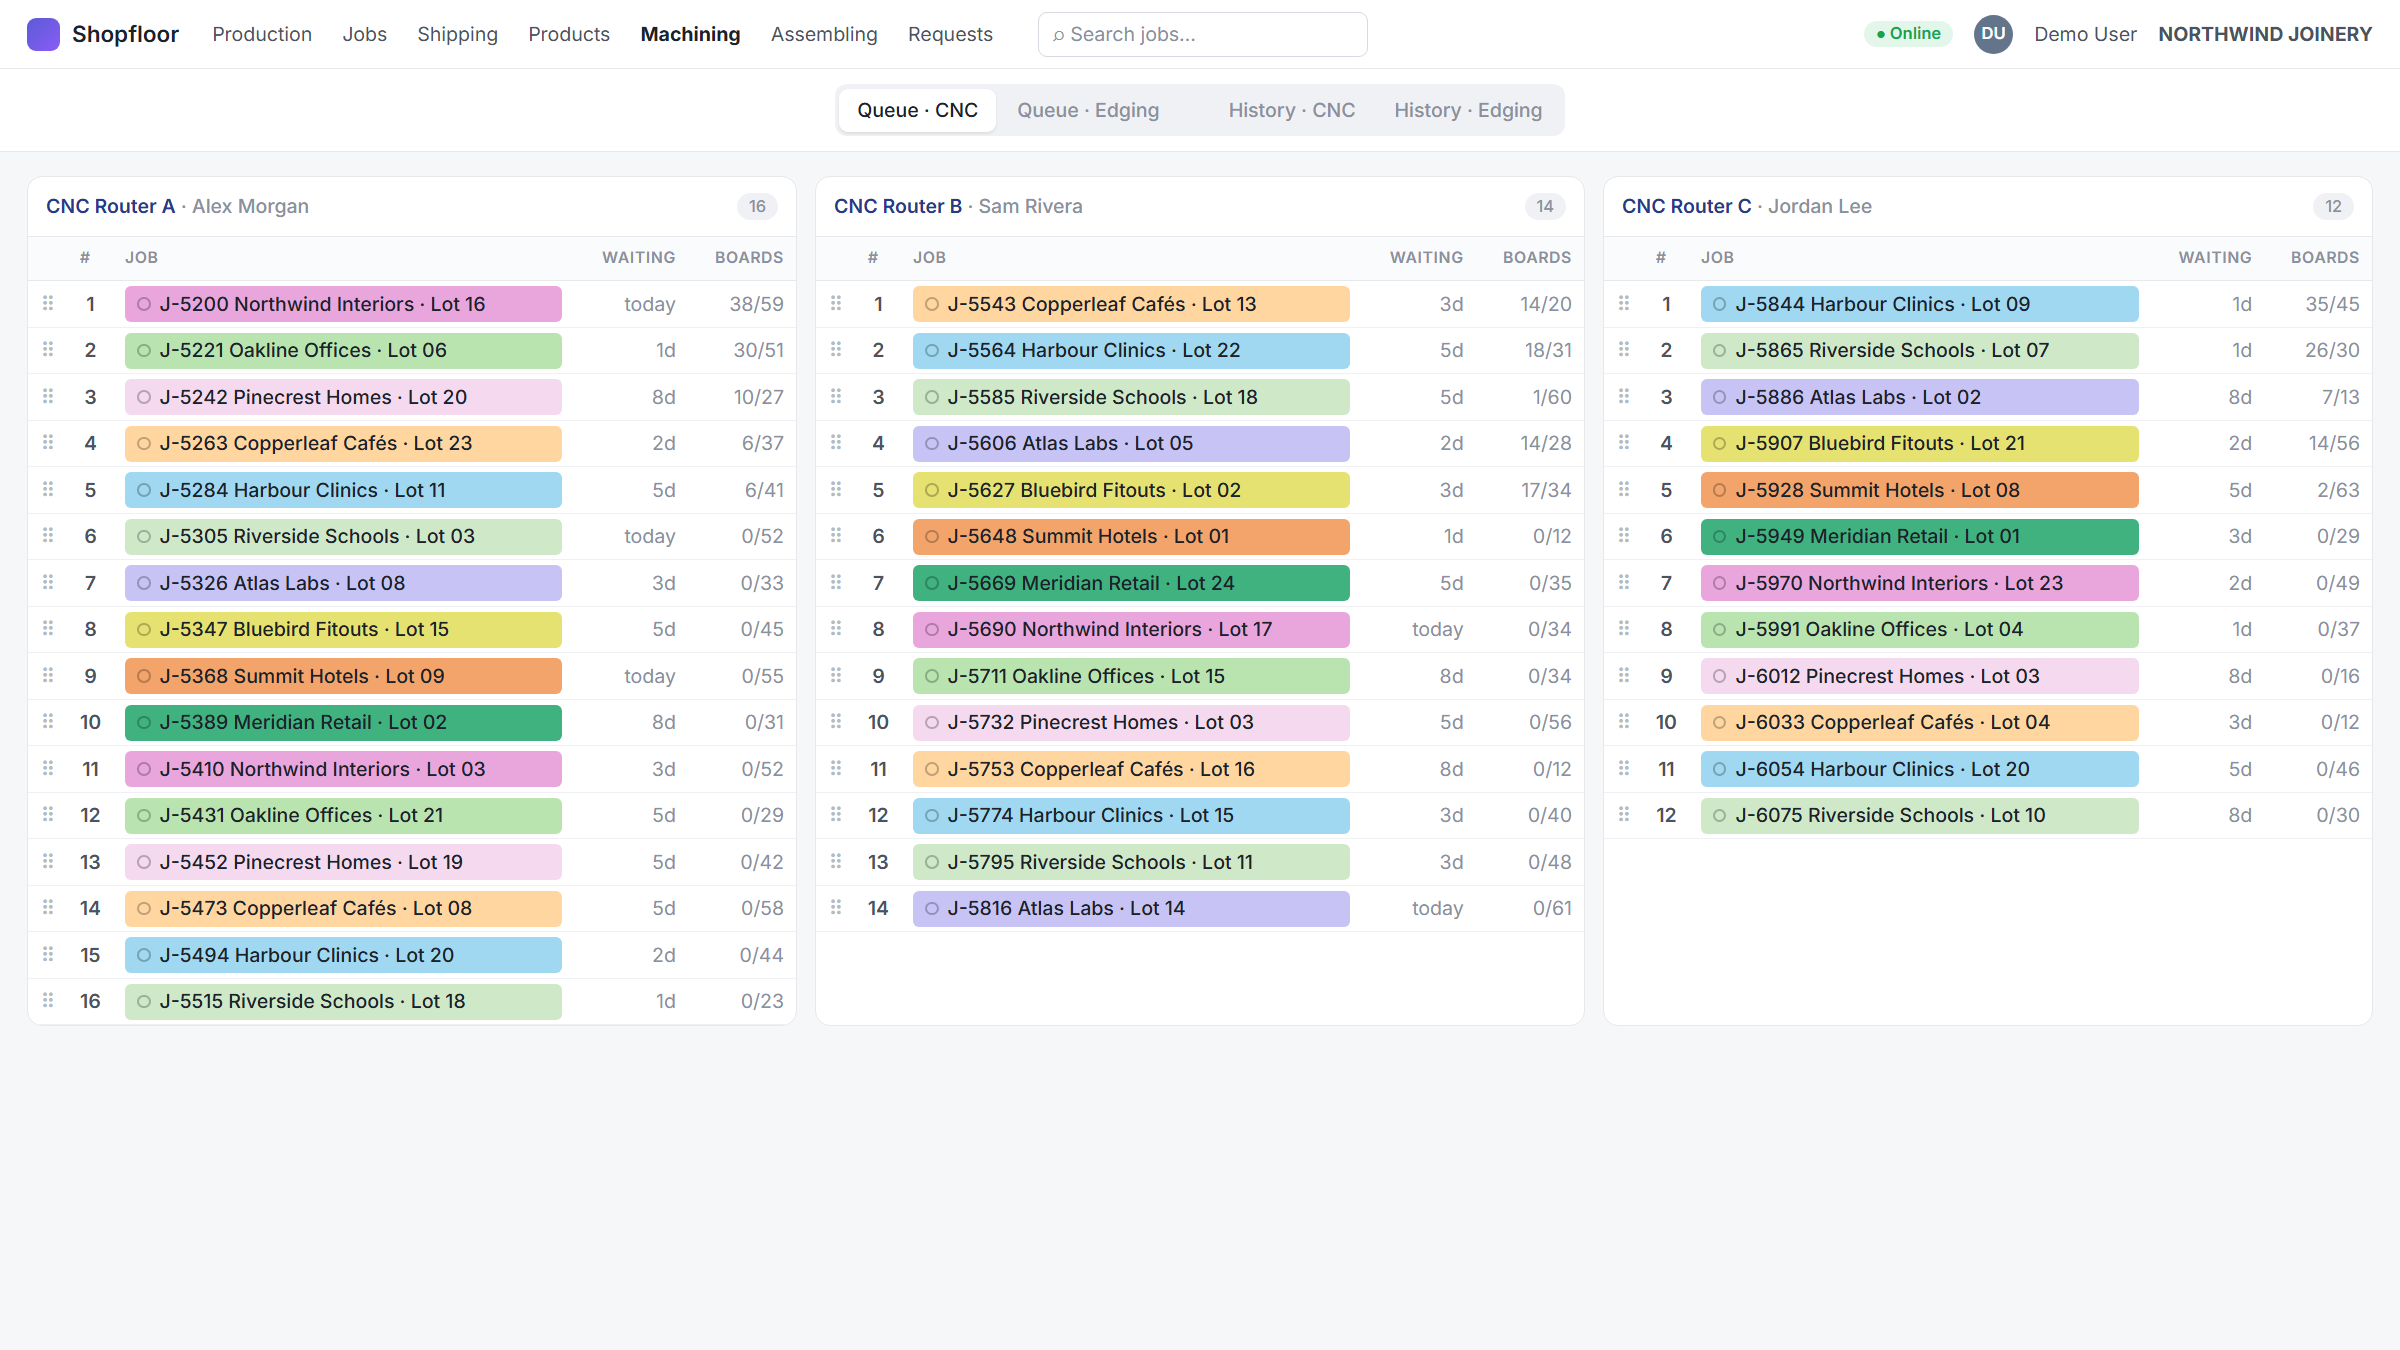2400x1350 pixels.
Task: Click drag handle of J-5543 Copperleaf Cafés row
Action: click(836, 303)
